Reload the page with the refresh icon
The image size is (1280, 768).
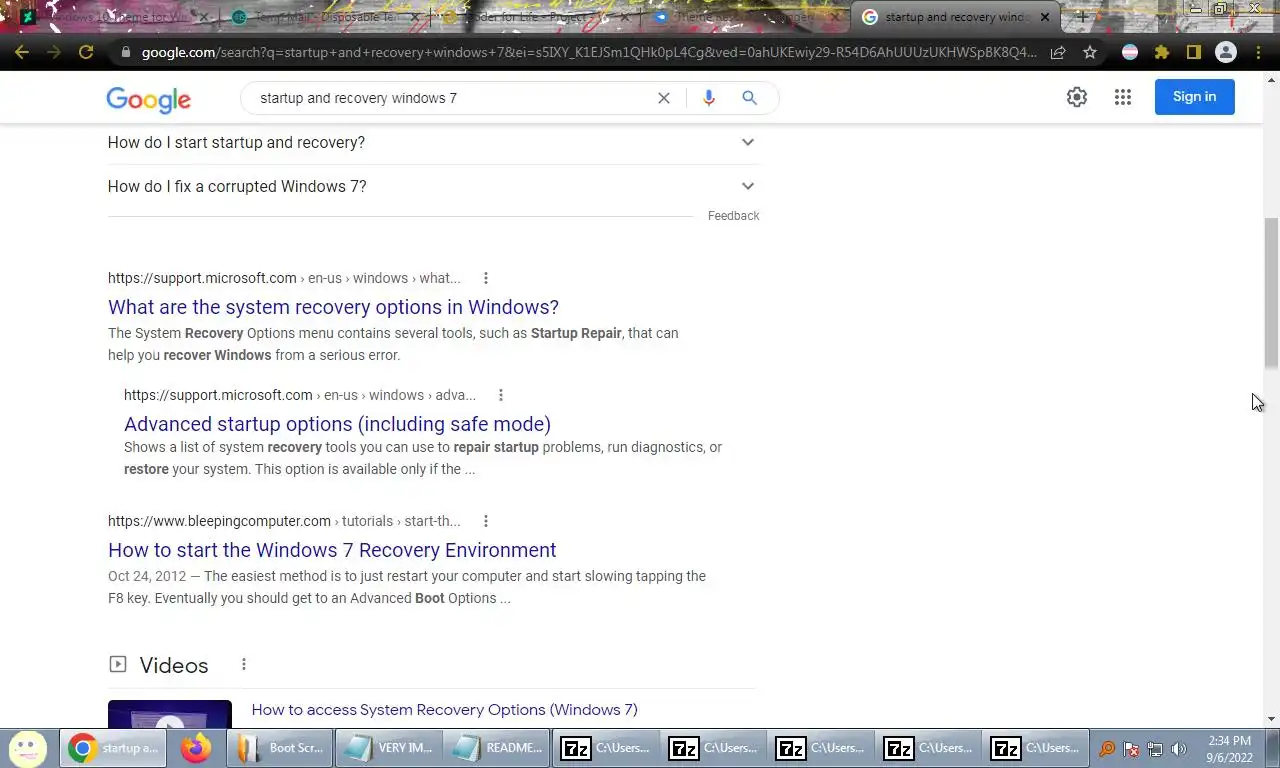86,52
